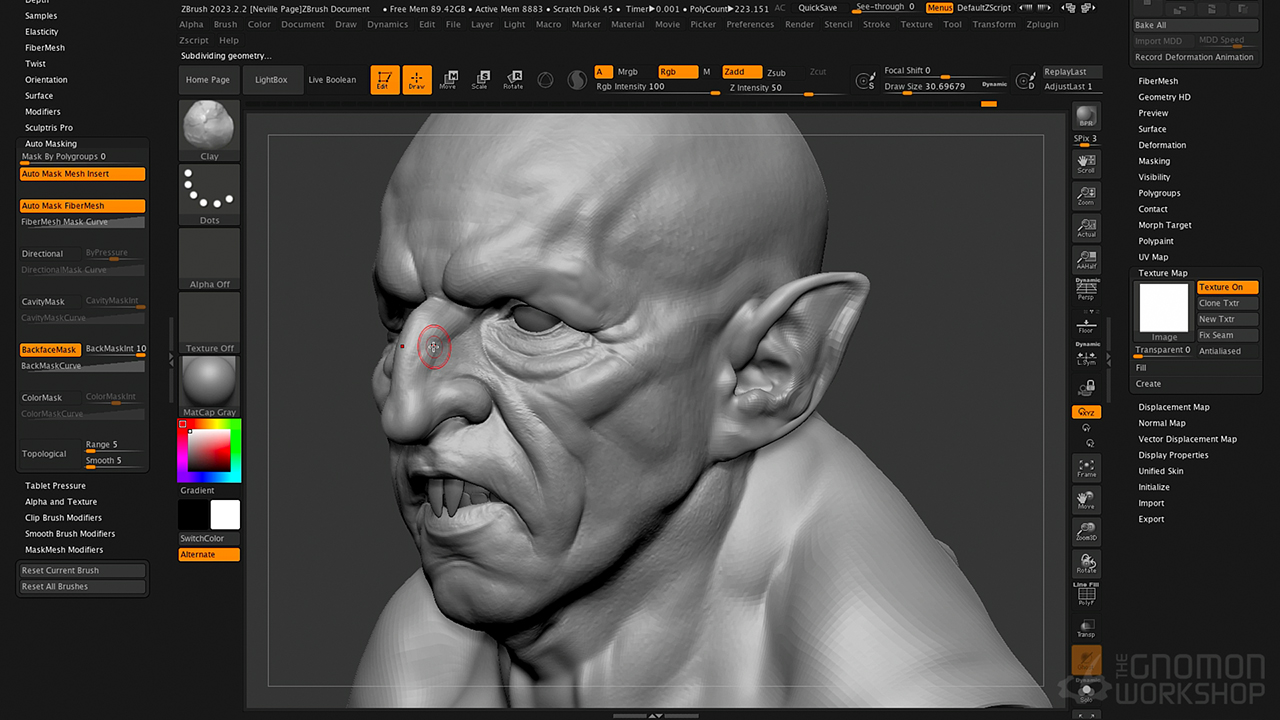Open the Zplugin menu
Viewport: 1280px width, 720px height.
click(1042, 24)
